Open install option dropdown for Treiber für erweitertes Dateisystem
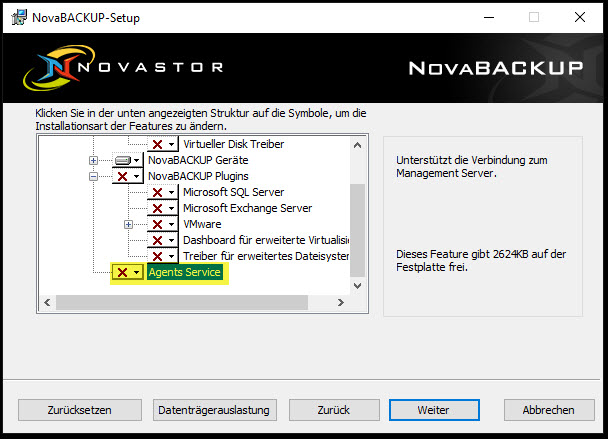 [163, 256]
